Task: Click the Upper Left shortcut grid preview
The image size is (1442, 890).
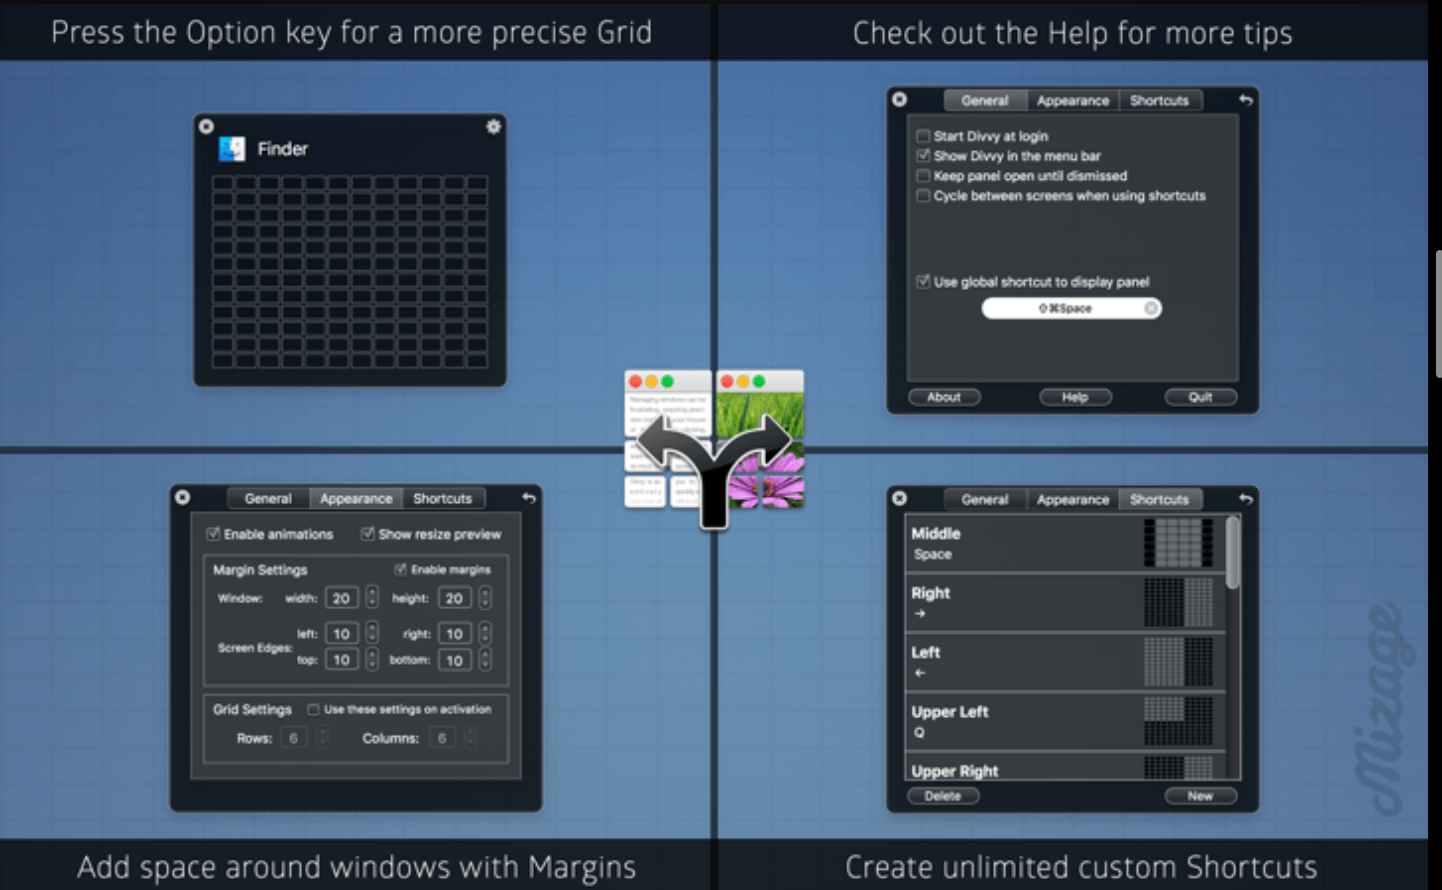Action: coord(1178,721)
